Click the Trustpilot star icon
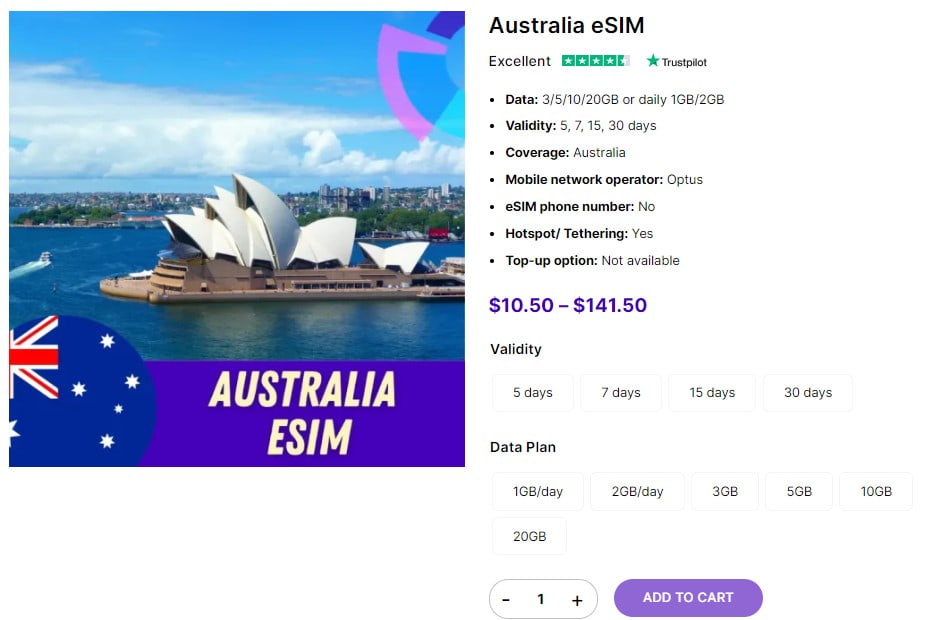This screenshot has width=928, height=620. pos(651,61)
